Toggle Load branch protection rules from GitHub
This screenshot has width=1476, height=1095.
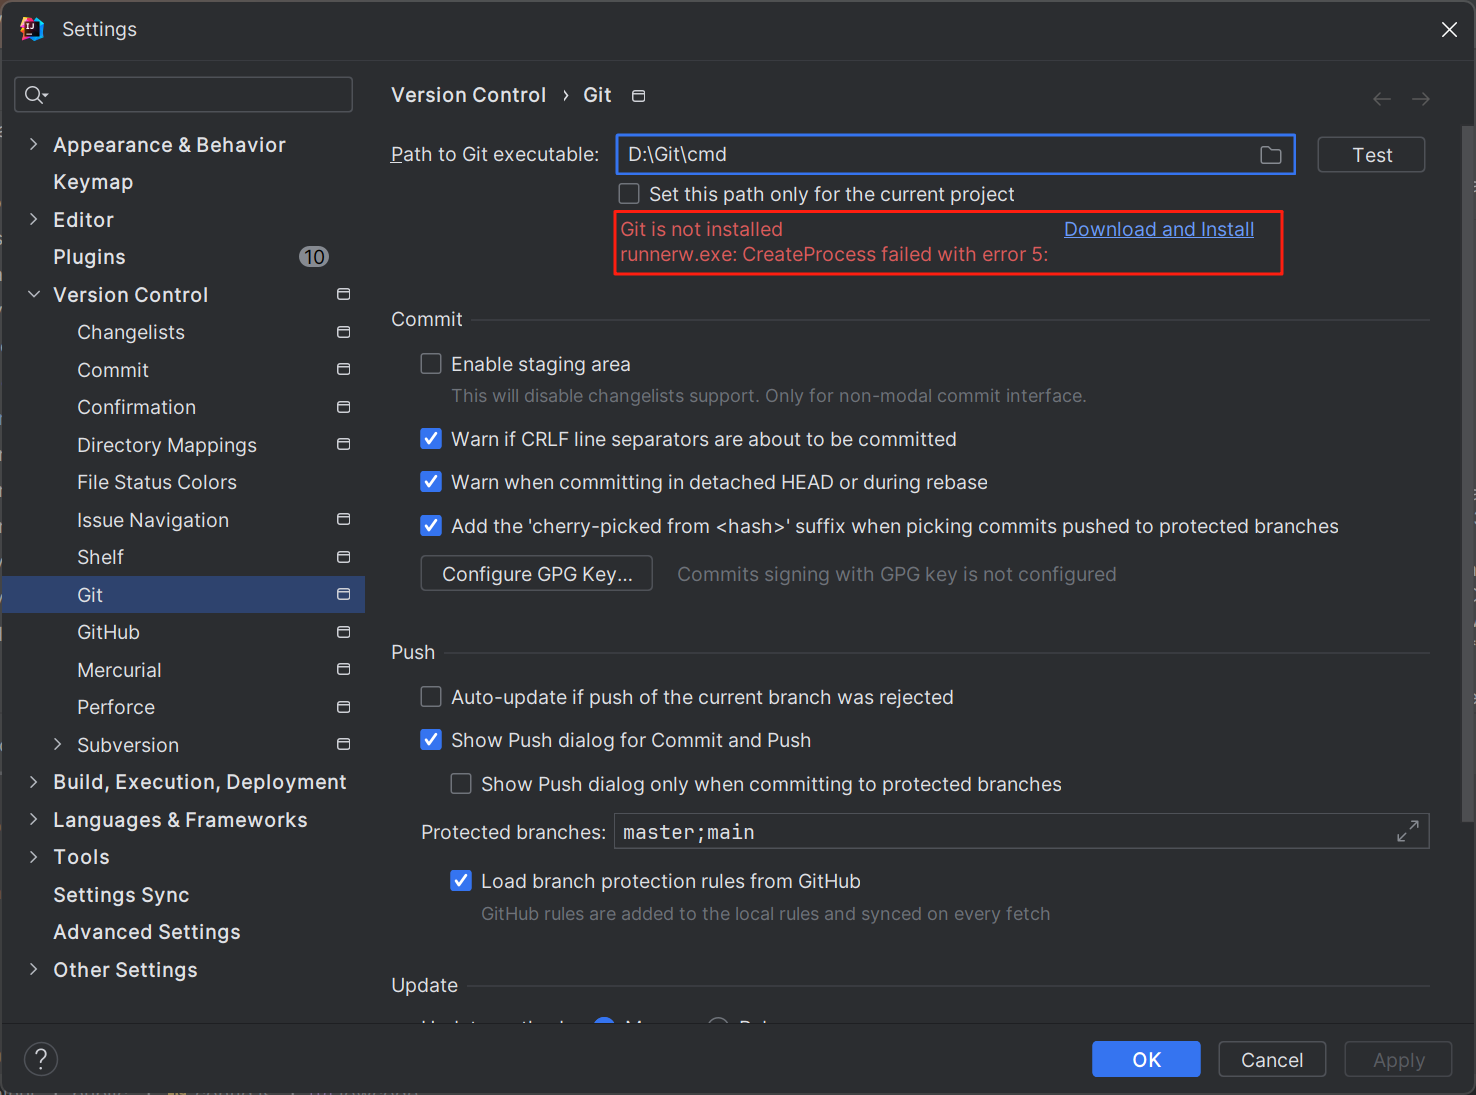pyautogui.click(x=461, y=880)
